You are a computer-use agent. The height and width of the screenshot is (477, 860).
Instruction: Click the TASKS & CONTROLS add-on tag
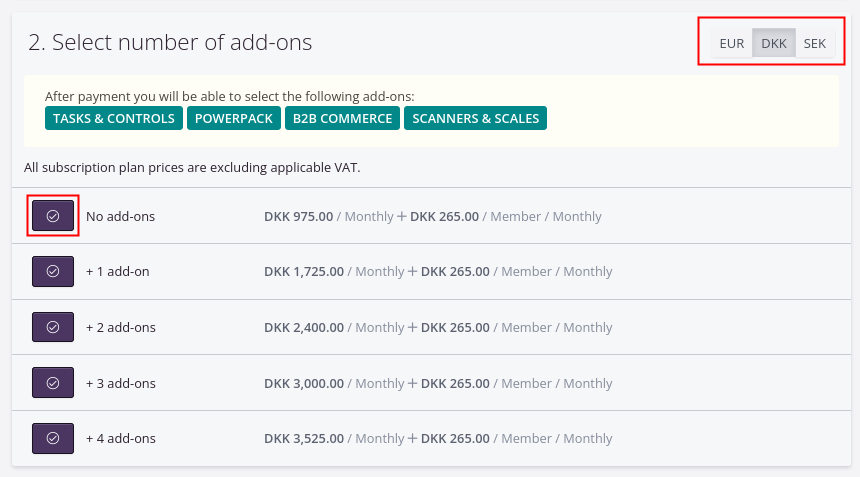point(114,118)
